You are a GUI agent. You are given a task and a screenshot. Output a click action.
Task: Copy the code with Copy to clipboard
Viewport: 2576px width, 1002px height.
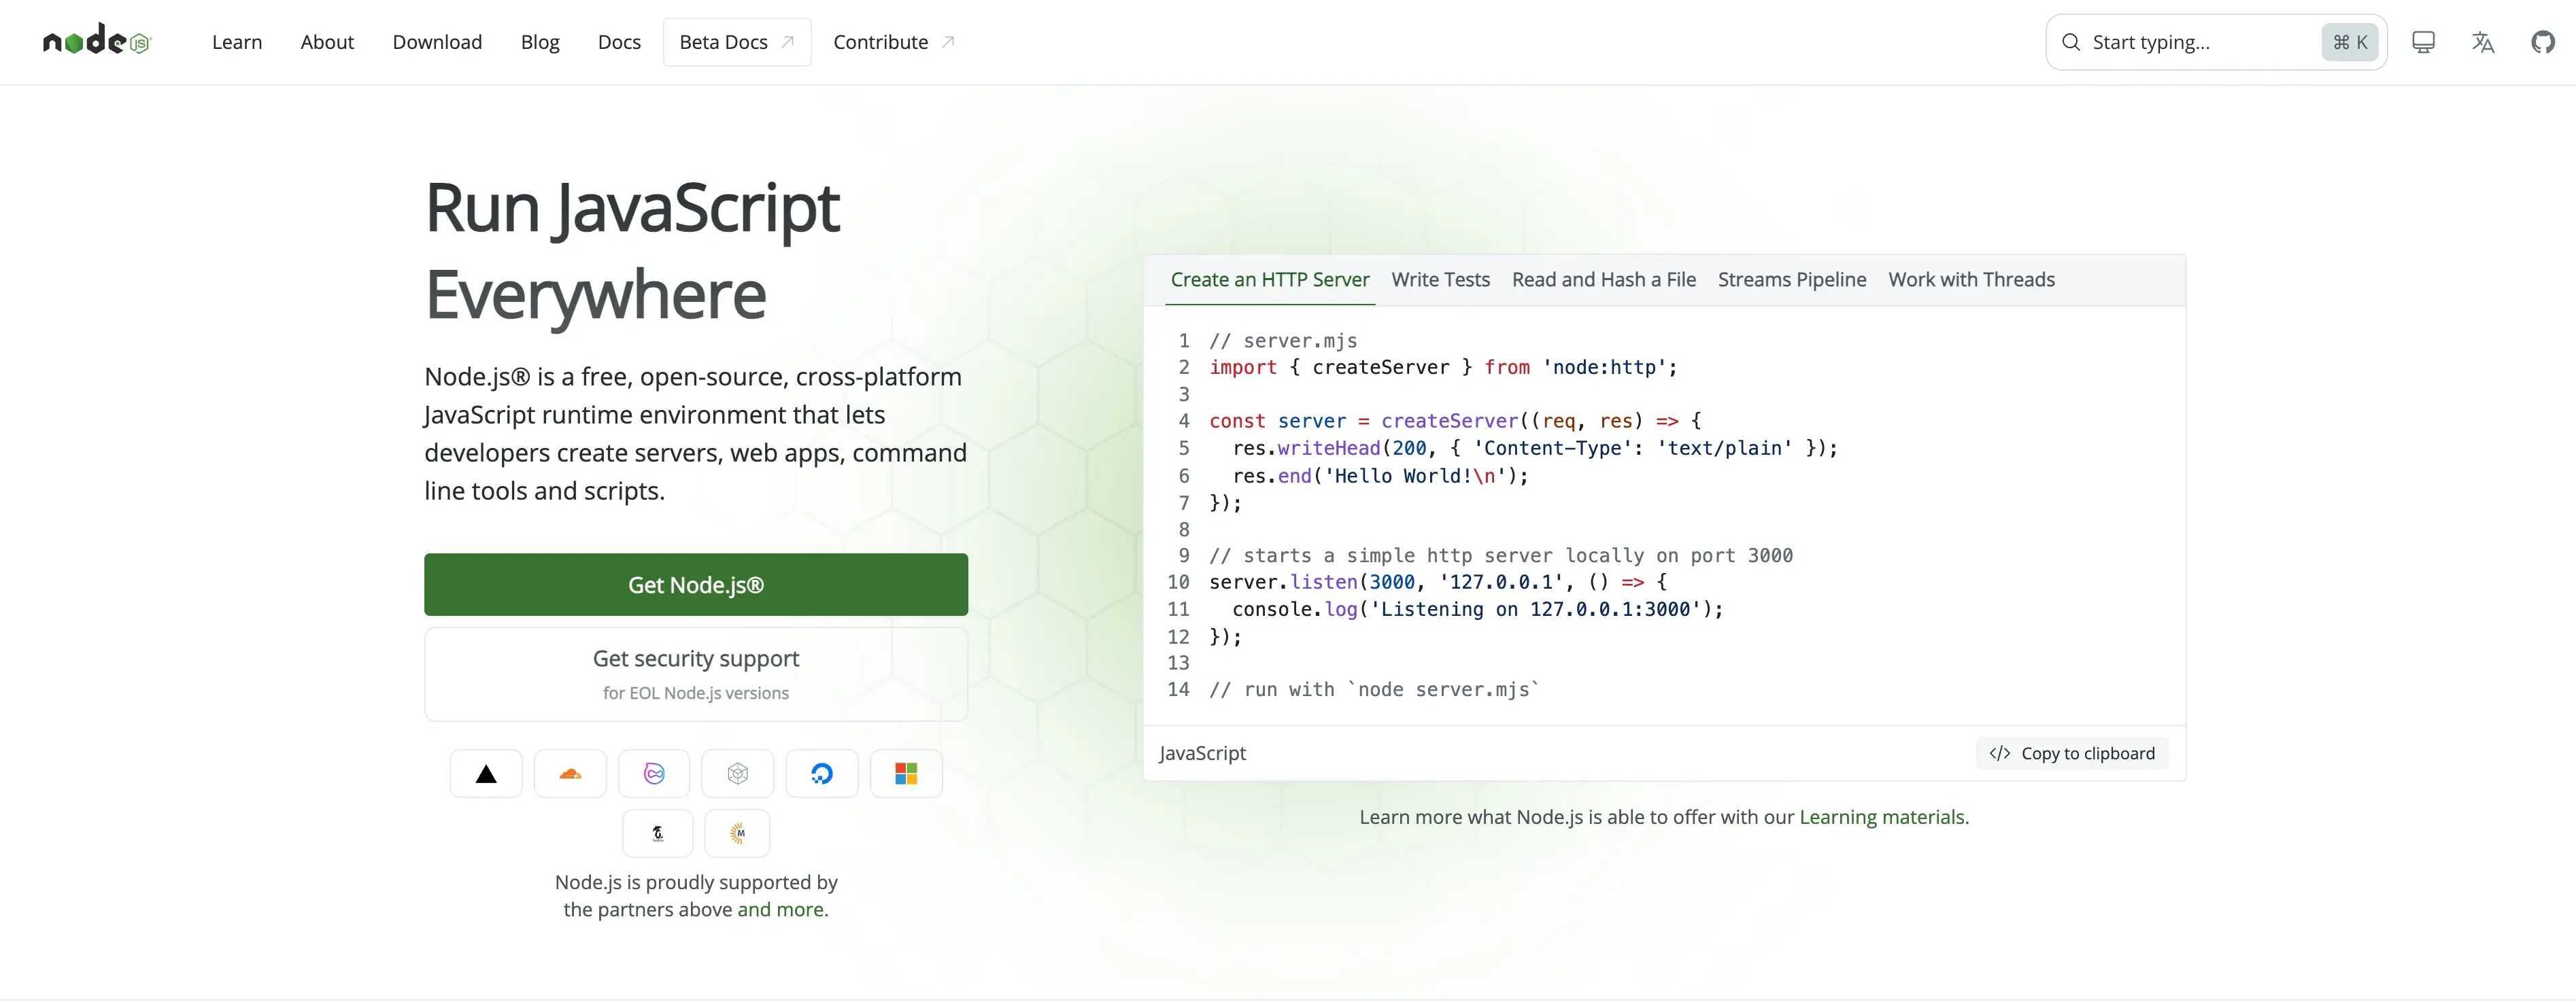2072,753
